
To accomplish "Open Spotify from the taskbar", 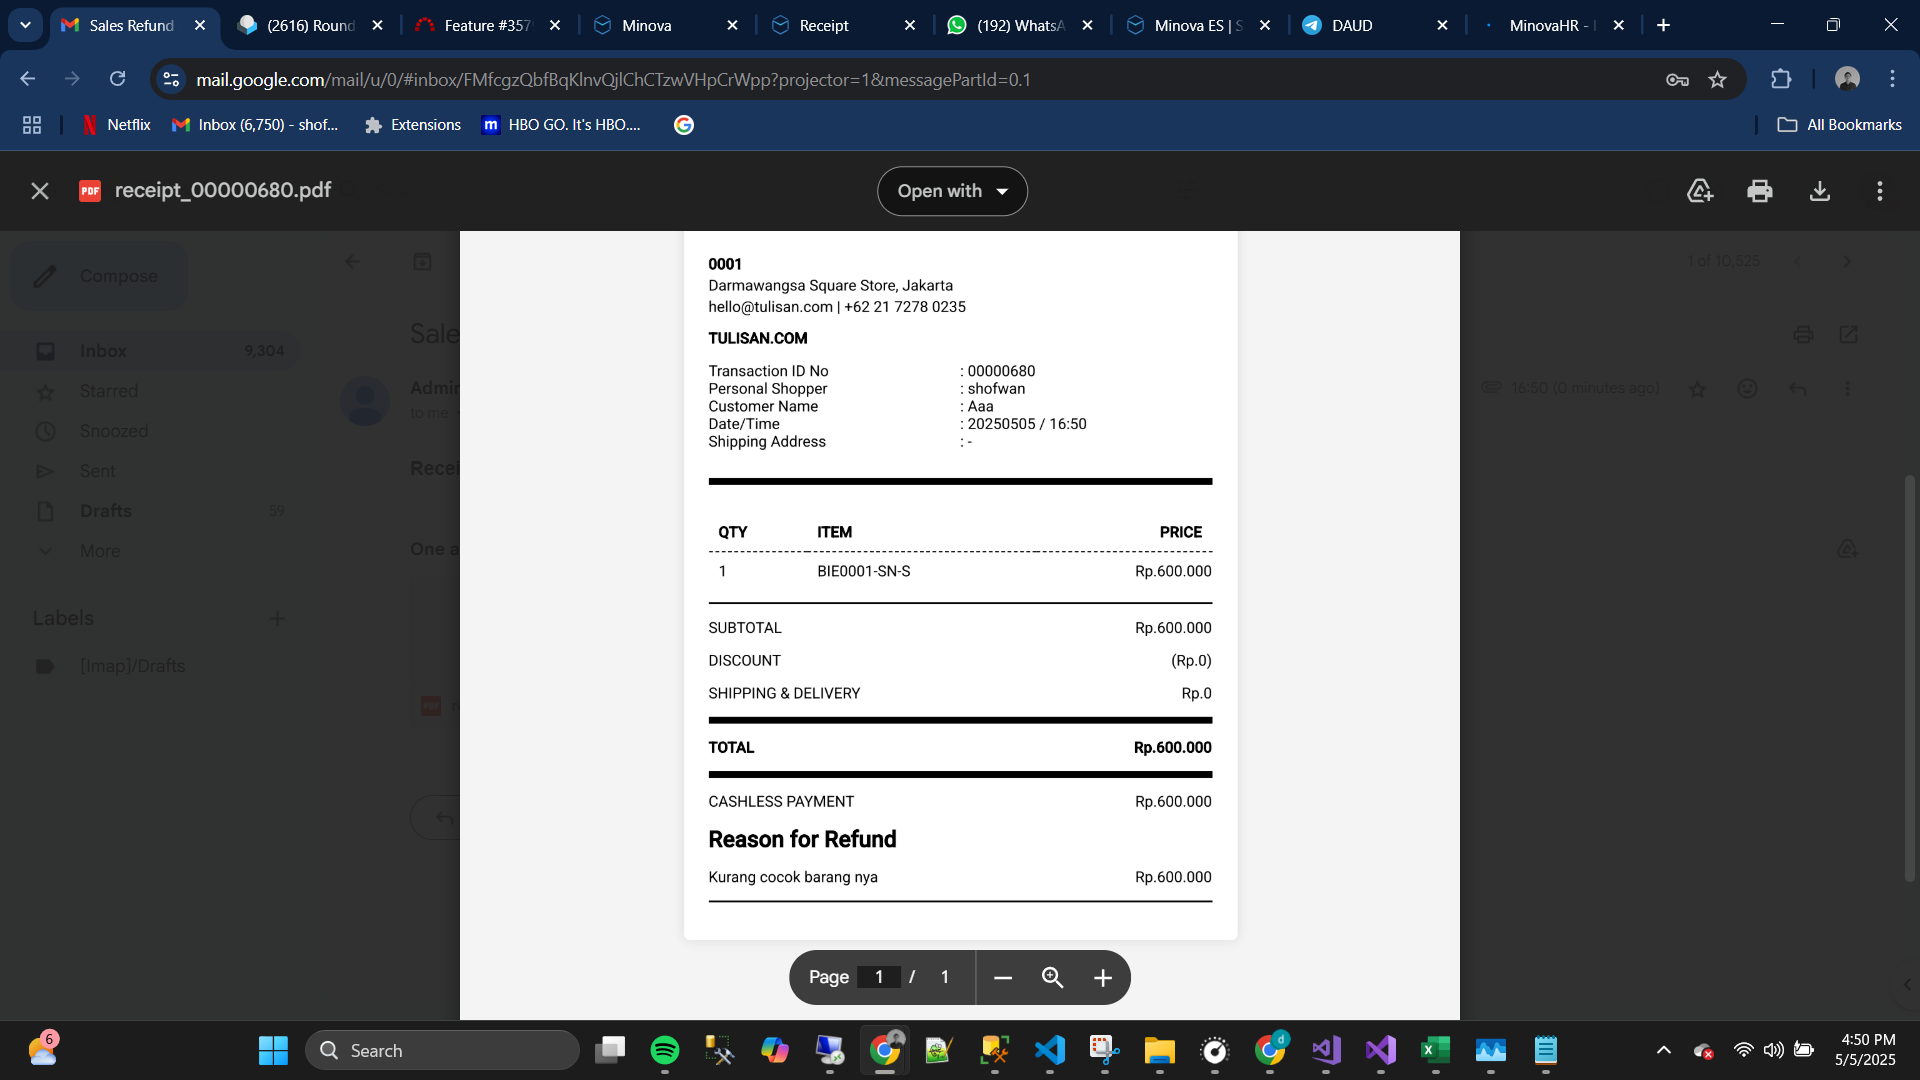I will (x=665, y=1050).
